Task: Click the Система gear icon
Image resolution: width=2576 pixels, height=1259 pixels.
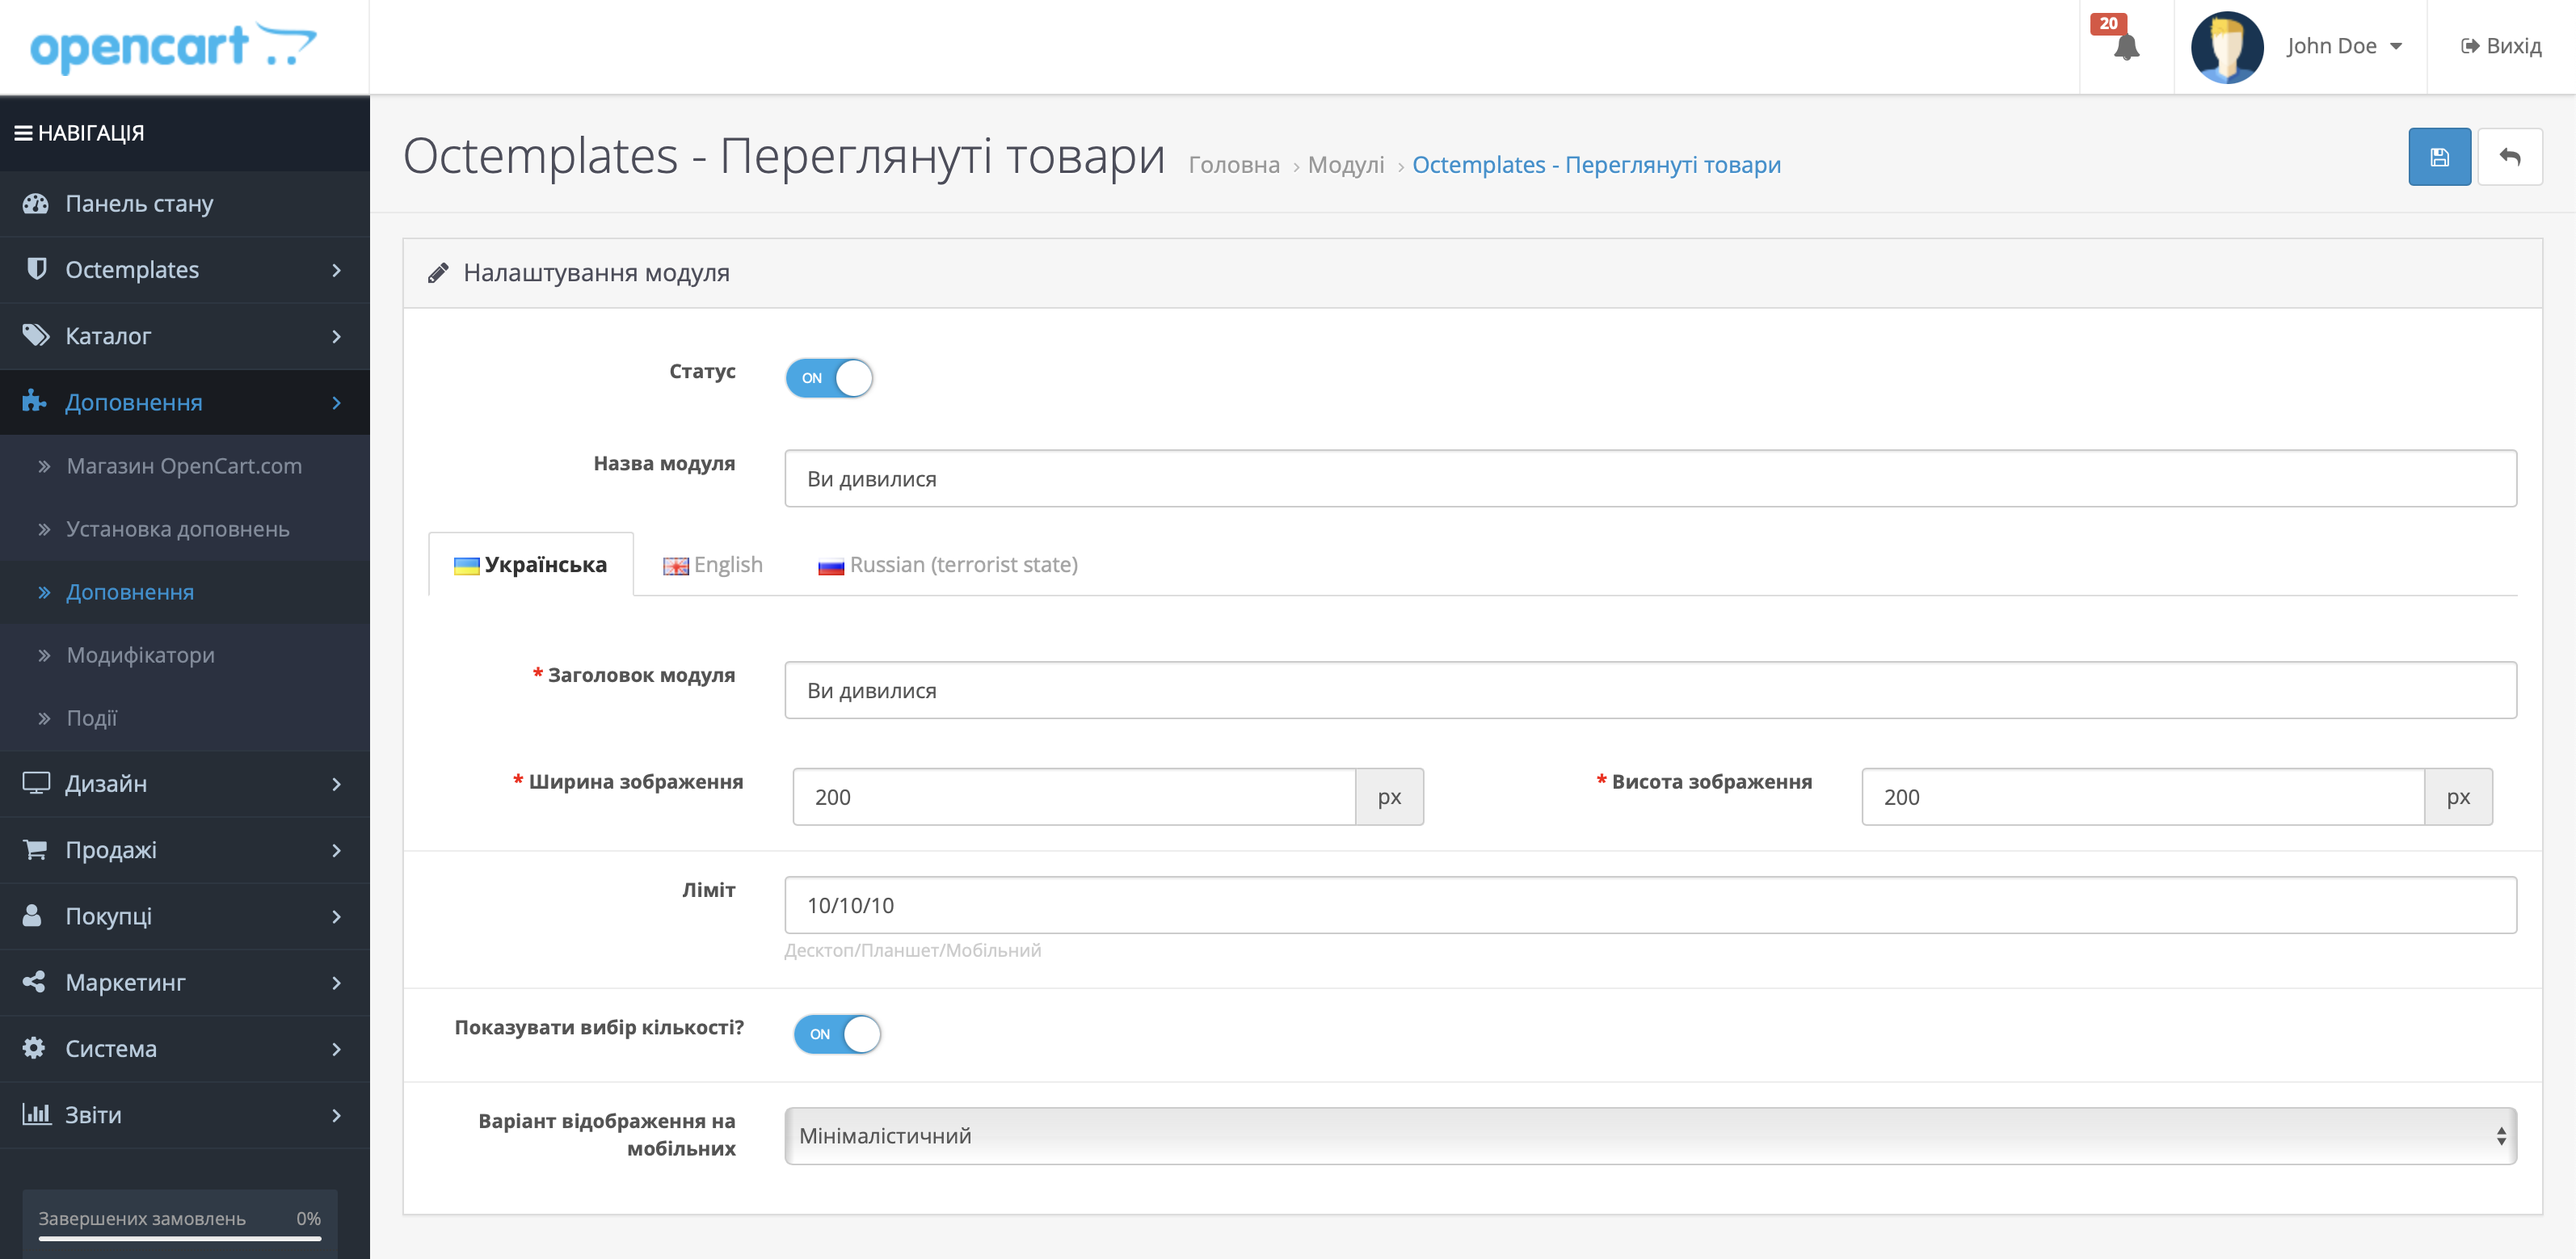Action: 34,1048
